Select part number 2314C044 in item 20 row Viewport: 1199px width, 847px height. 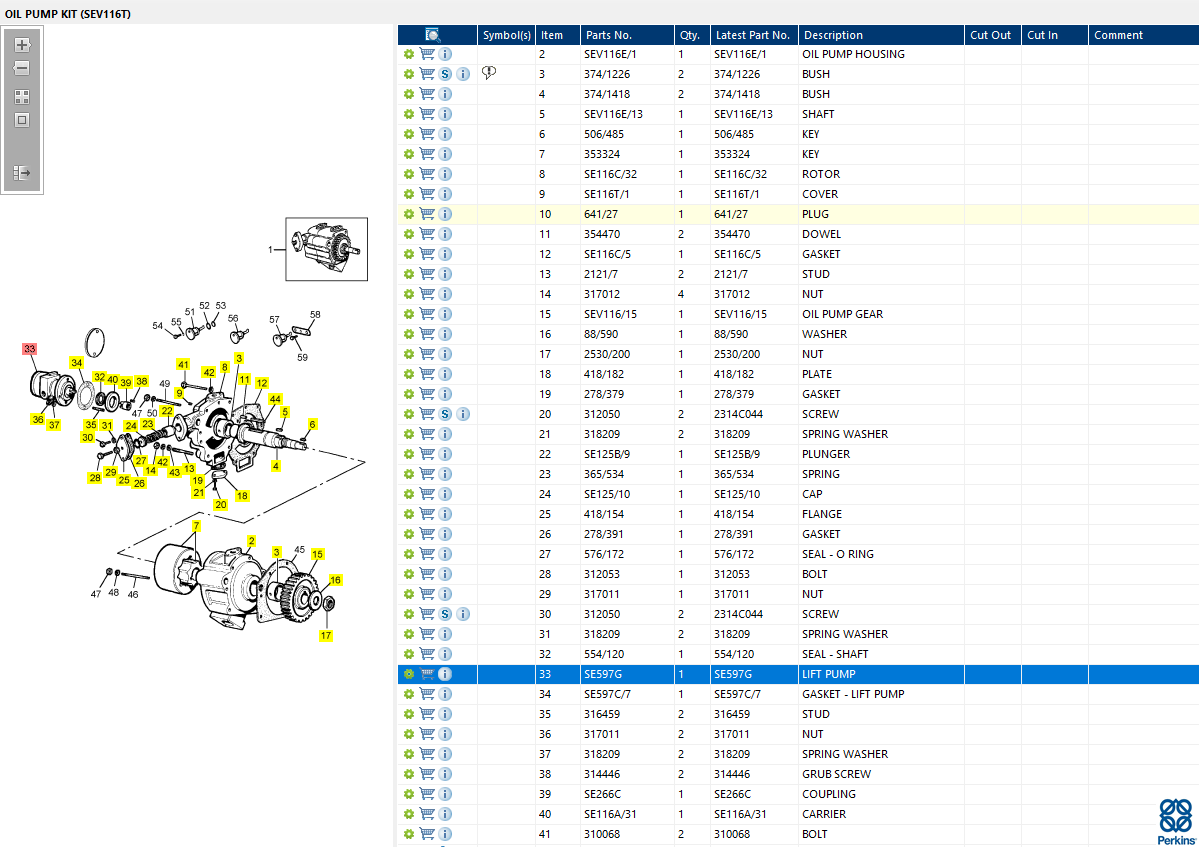[x=739, y=414]
